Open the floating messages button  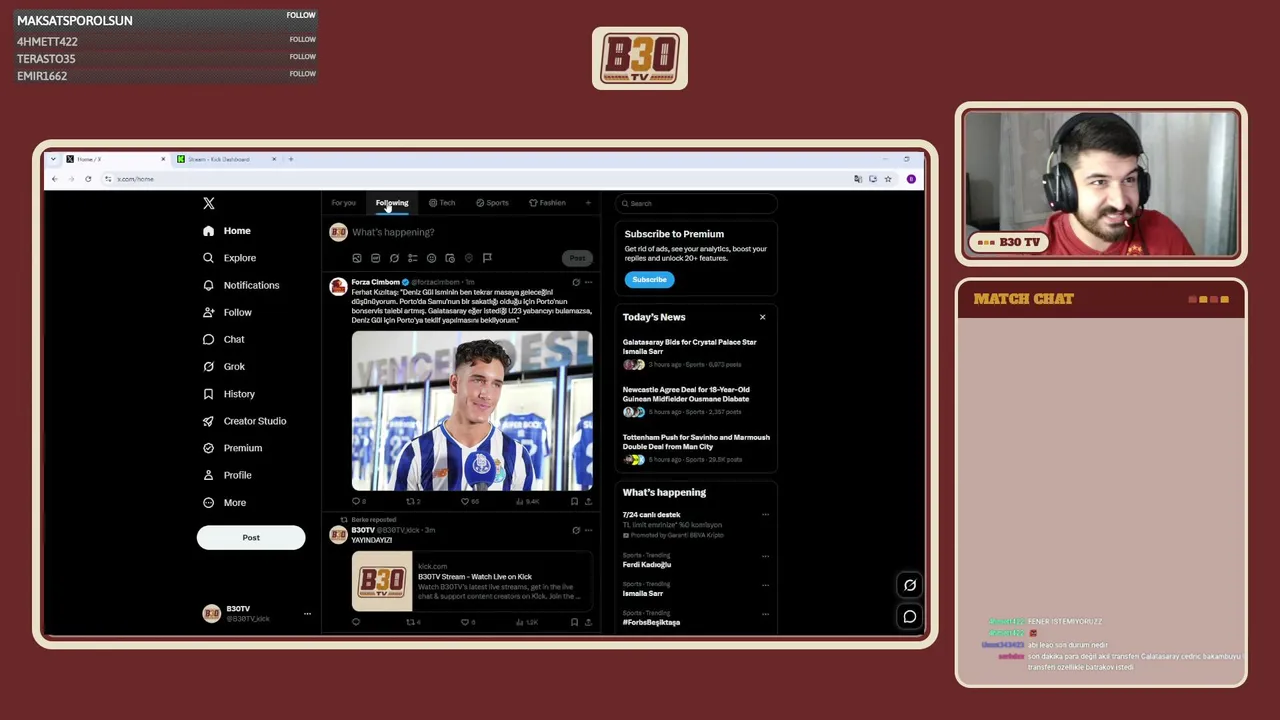click(x=909, y=616)
